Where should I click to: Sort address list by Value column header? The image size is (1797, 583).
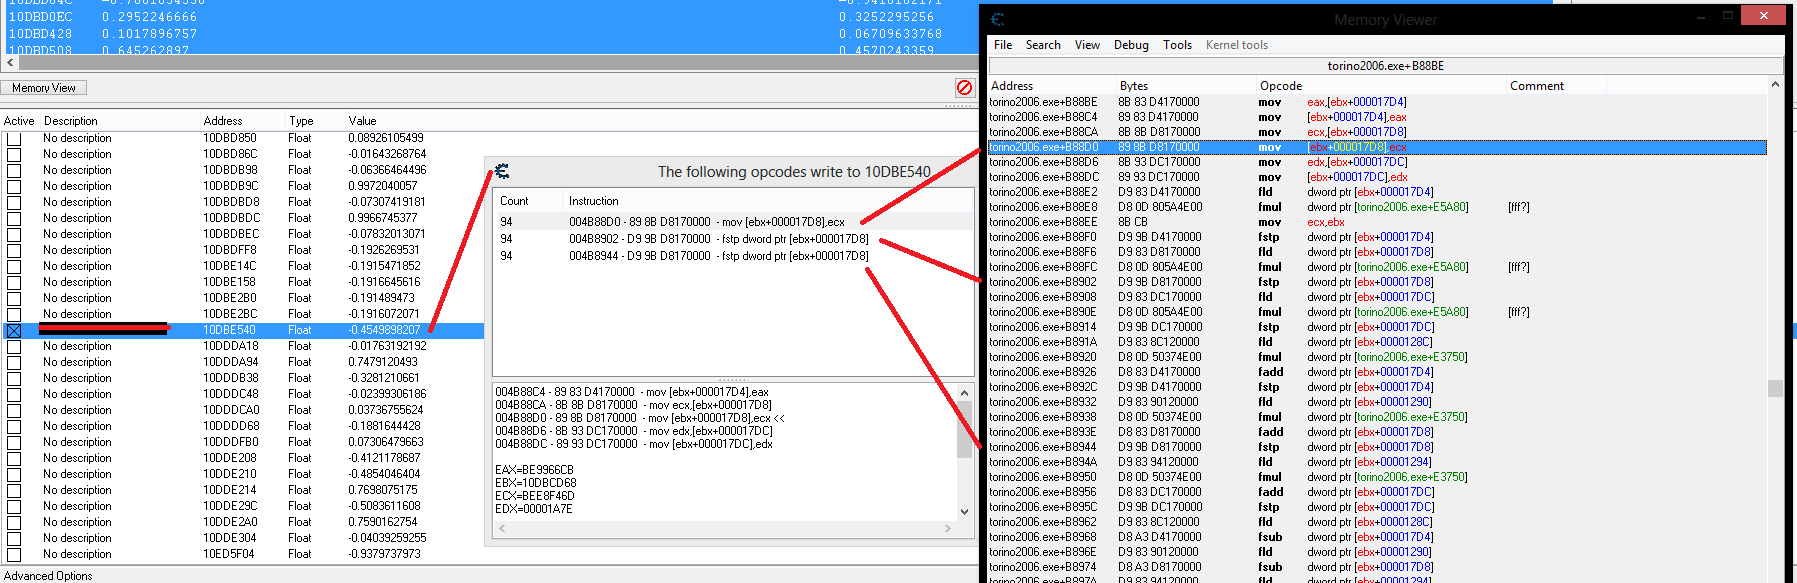[x=362, y=121]
